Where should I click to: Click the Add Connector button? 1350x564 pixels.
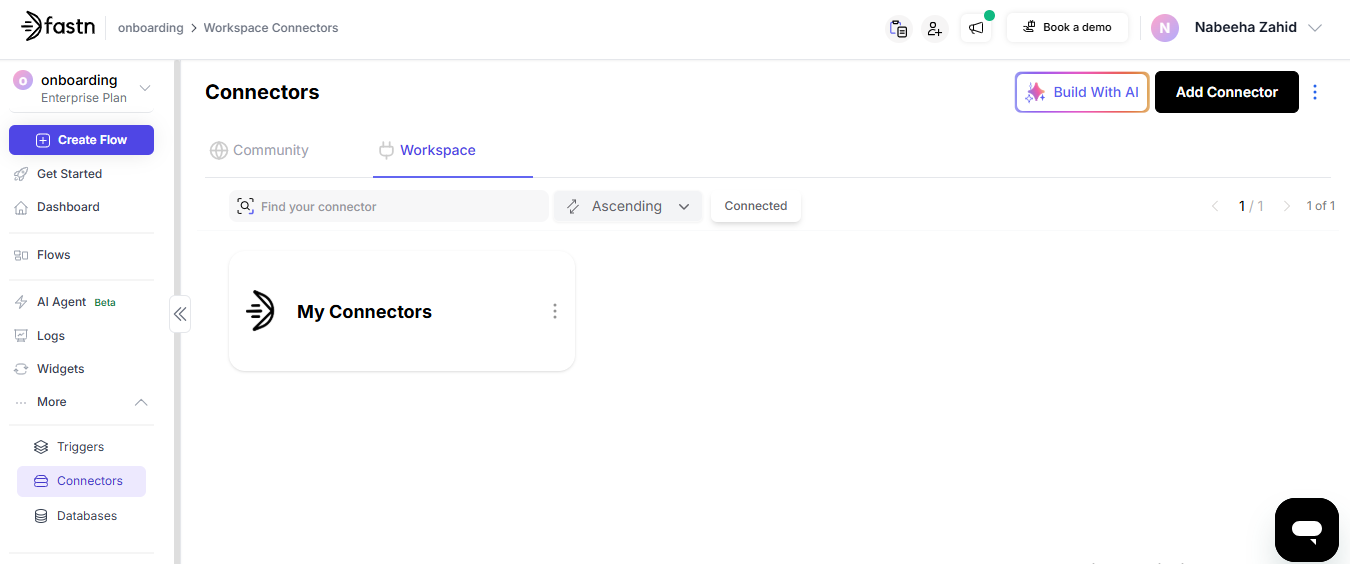(1226, 92)
